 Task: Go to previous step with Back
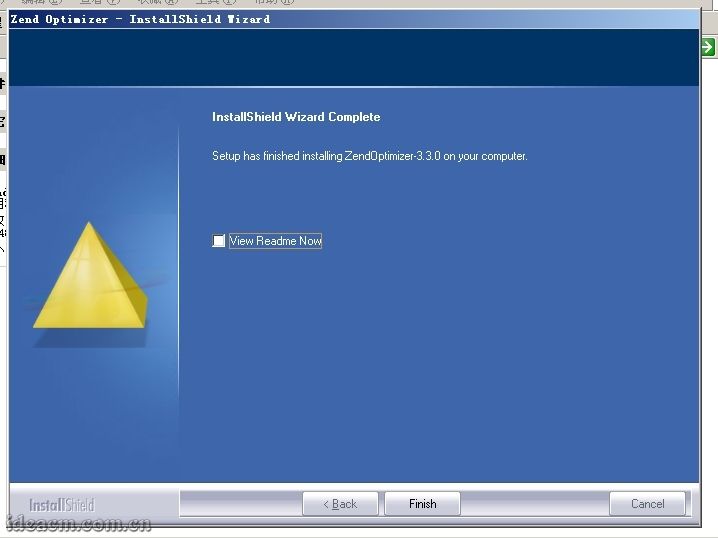click(340, 504)
